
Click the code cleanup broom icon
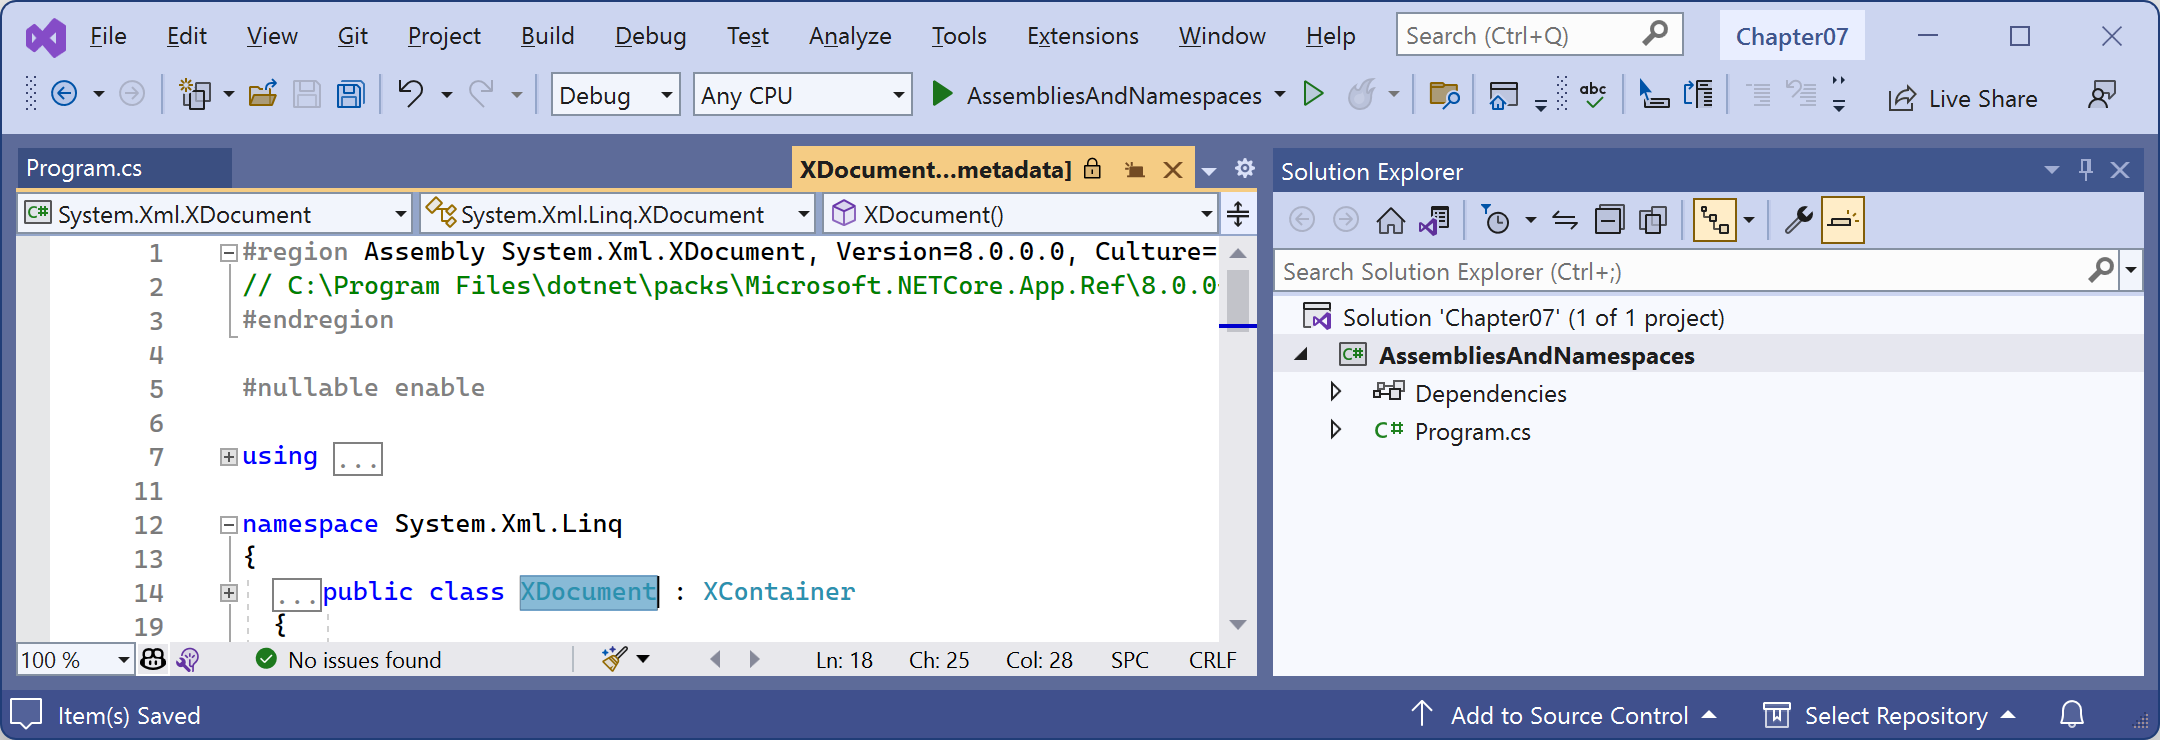pyautogui.click(x=614, y=659)
